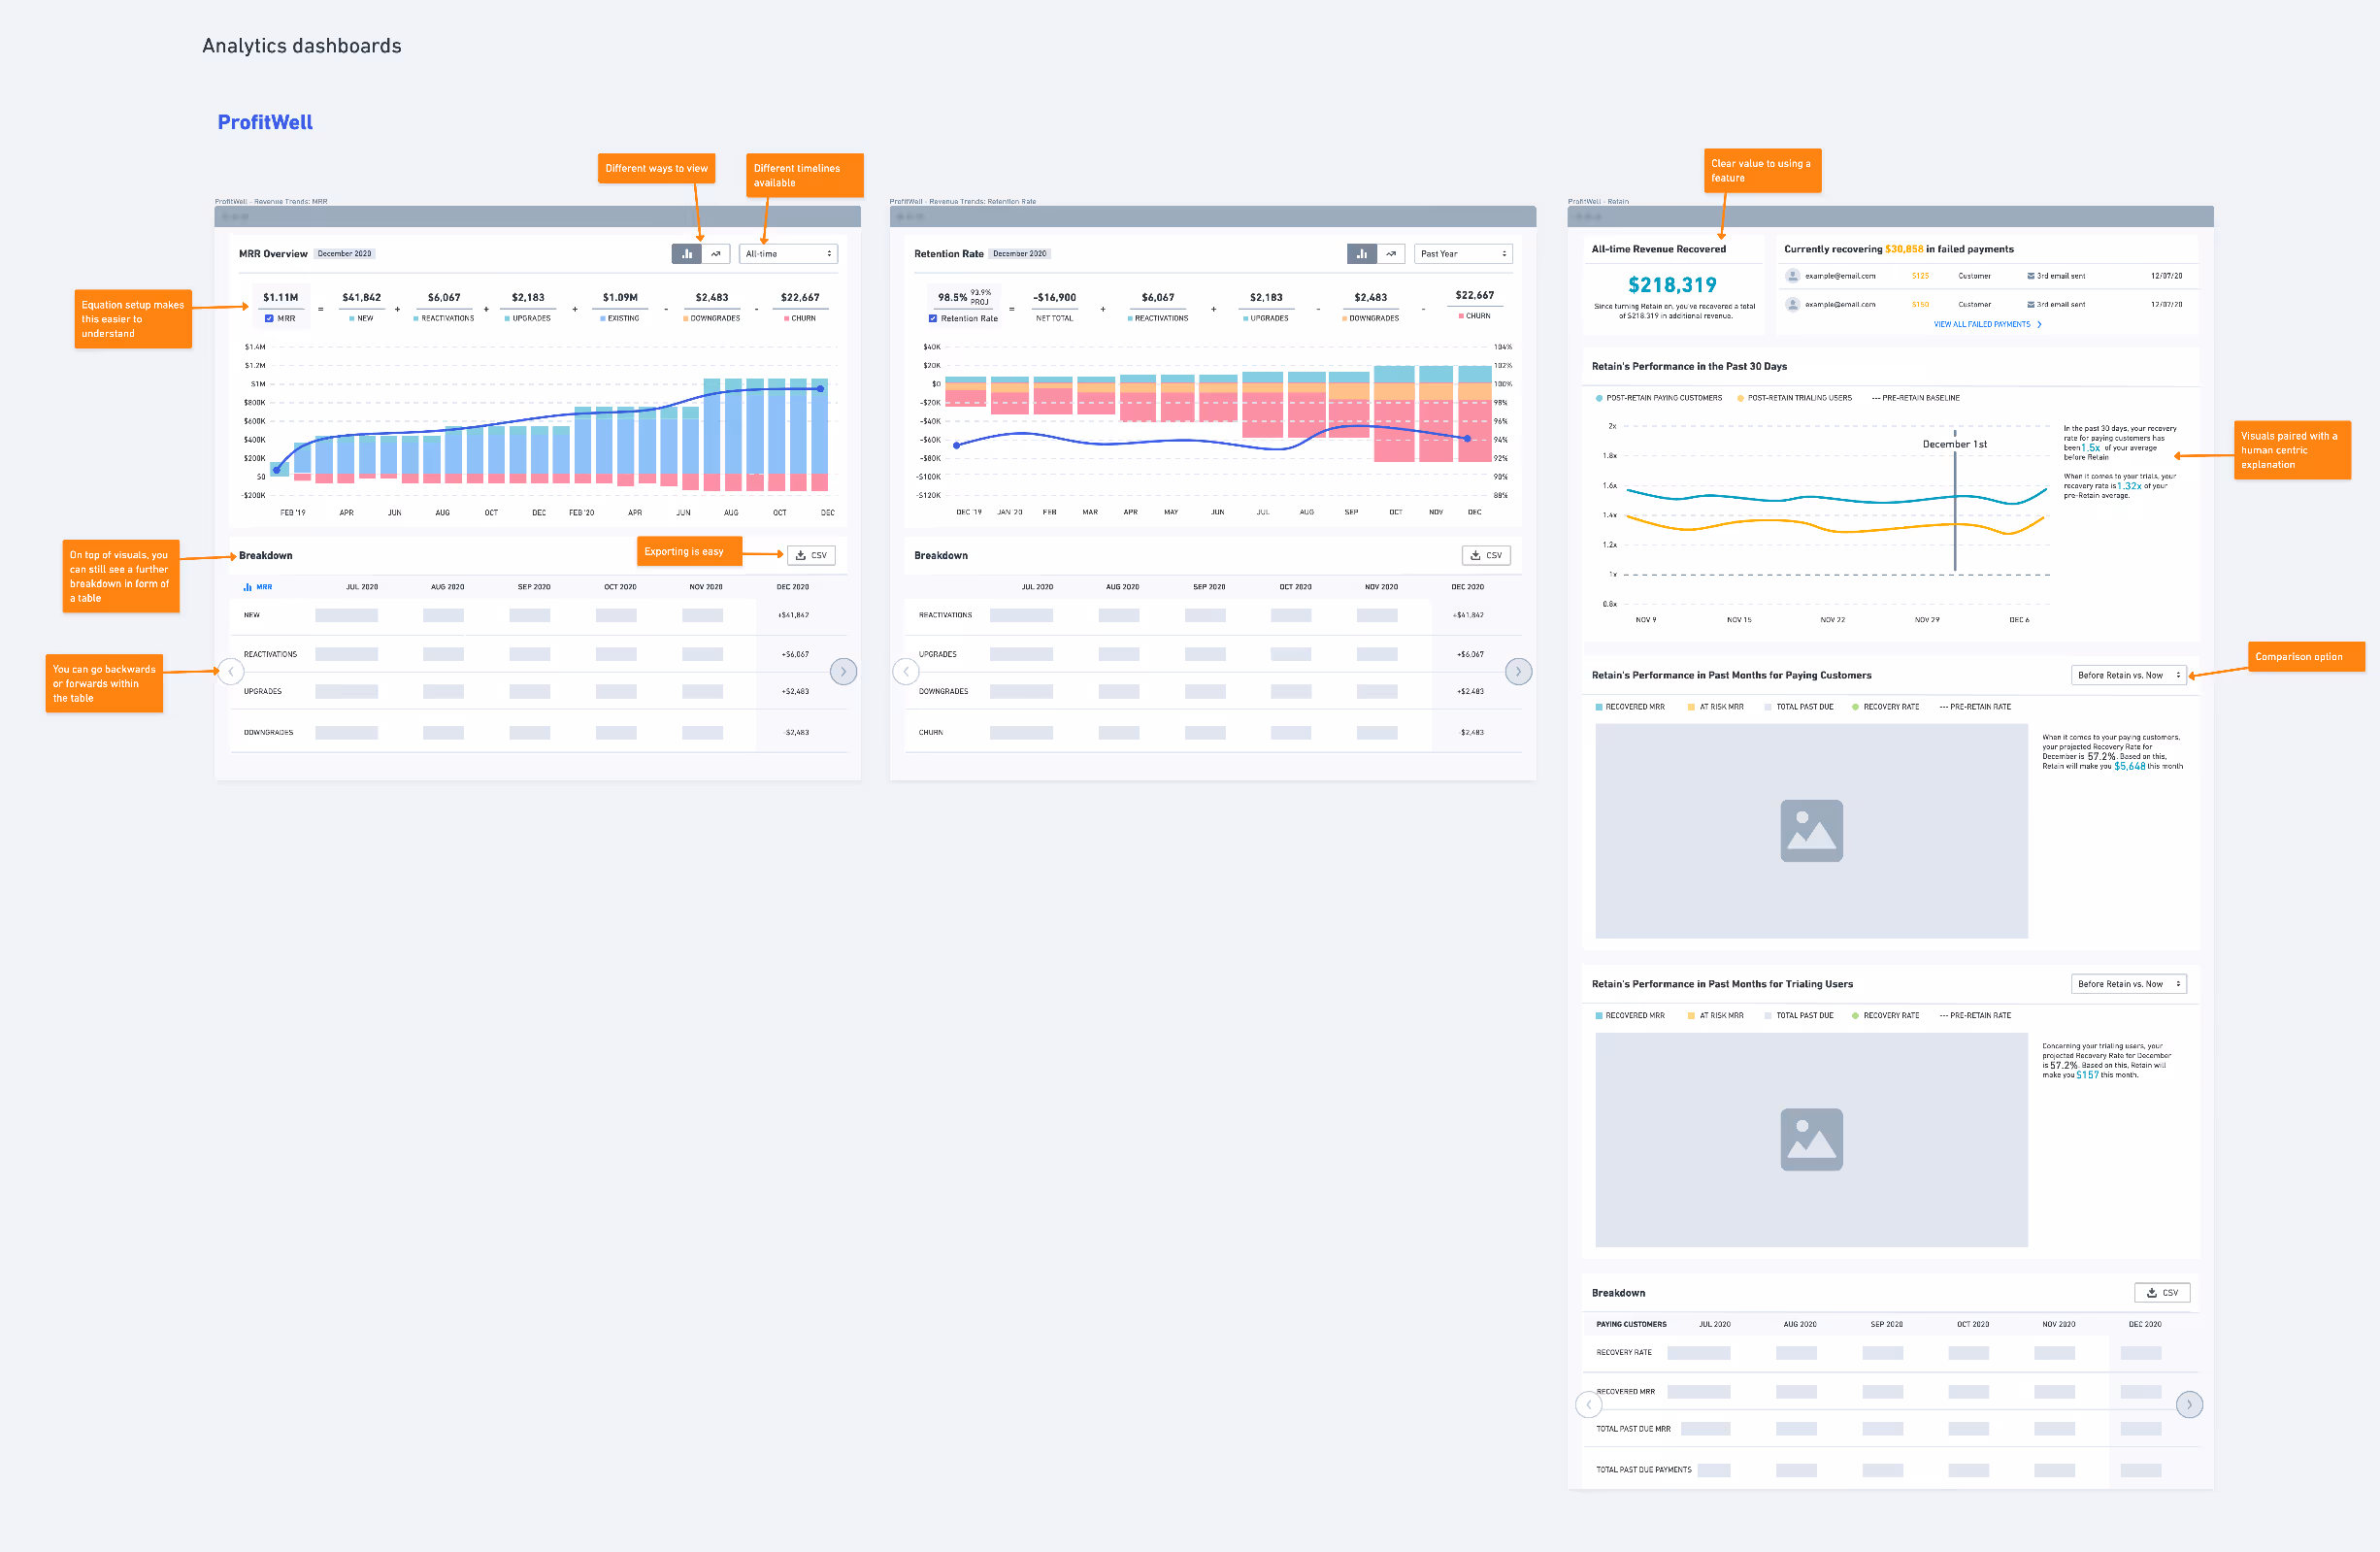The image size is (2380, 1552).
Task: Click the Paying Customers header in Retain Breakdown
Action: (1631, 1324)
